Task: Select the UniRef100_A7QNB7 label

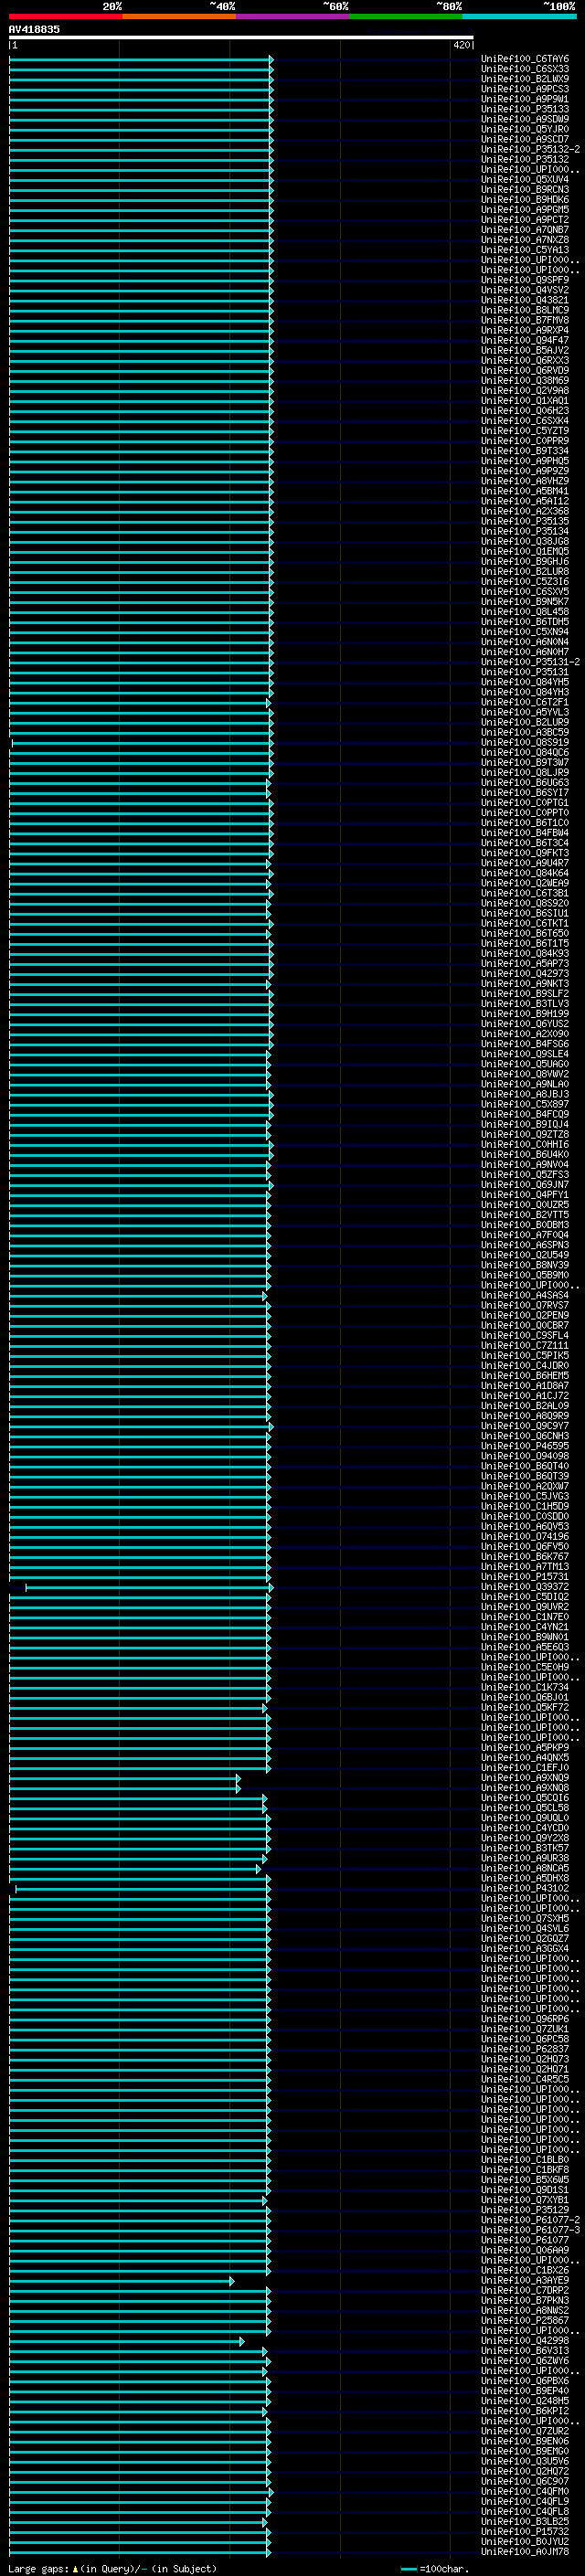Action: 525,230
